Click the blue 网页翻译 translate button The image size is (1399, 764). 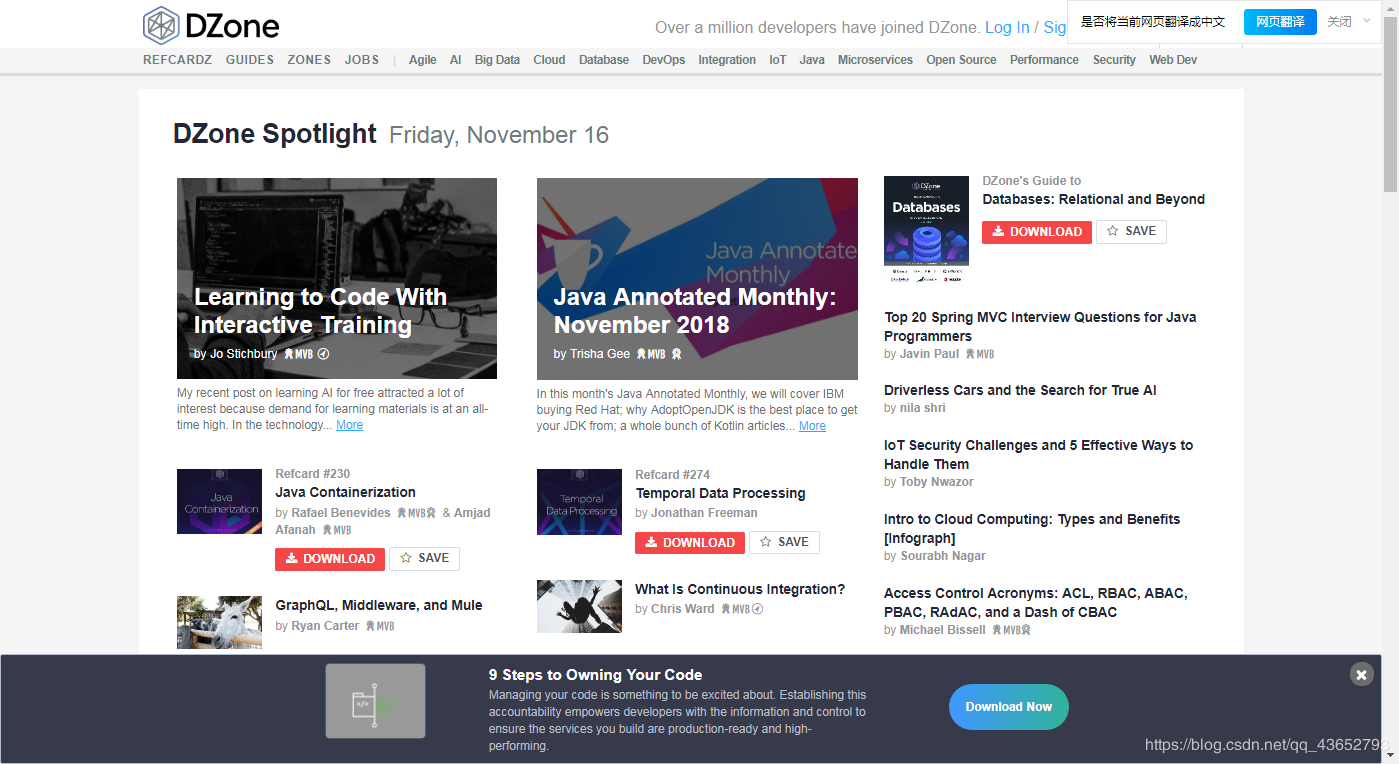(1280, 22)
